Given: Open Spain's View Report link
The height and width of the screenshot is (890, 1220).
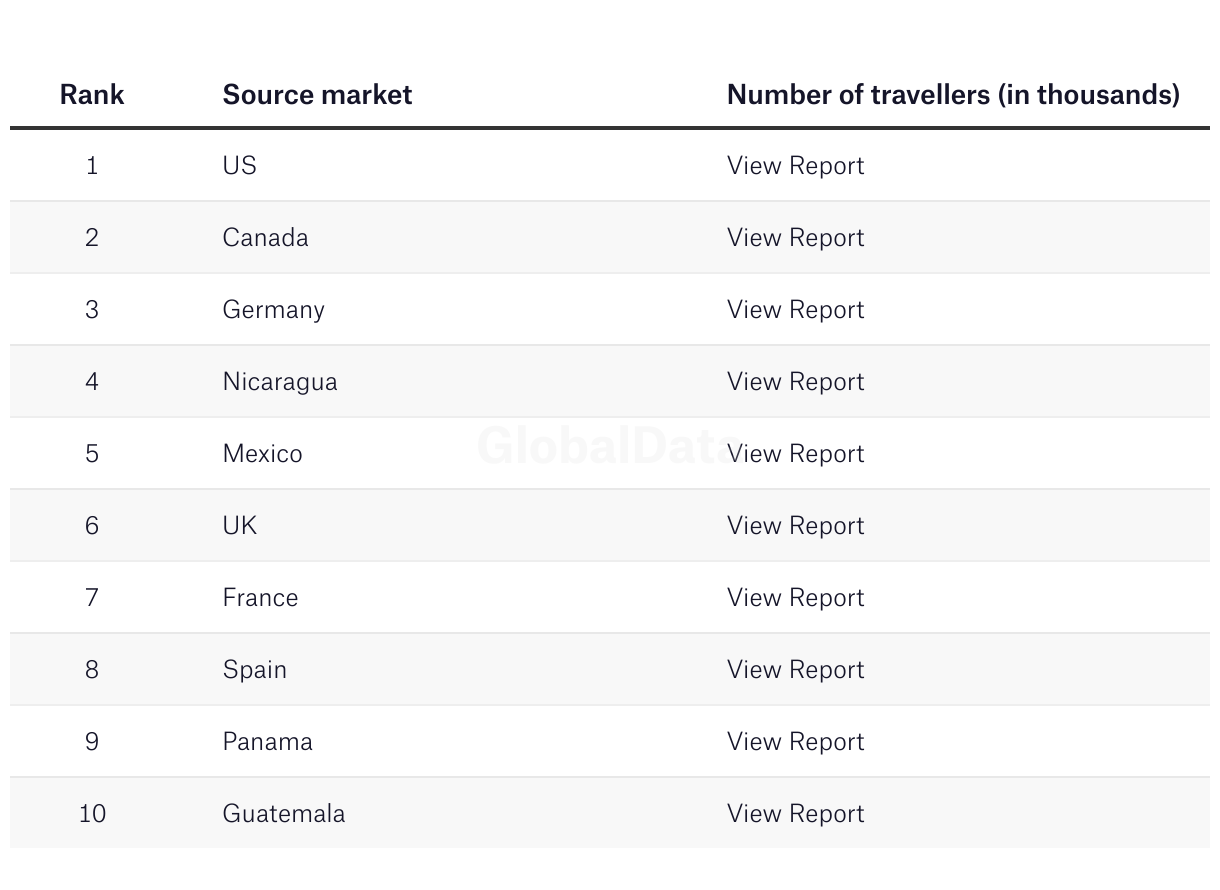Looking at the screenshot, I should pyautogui.click(x=795, y=669).
